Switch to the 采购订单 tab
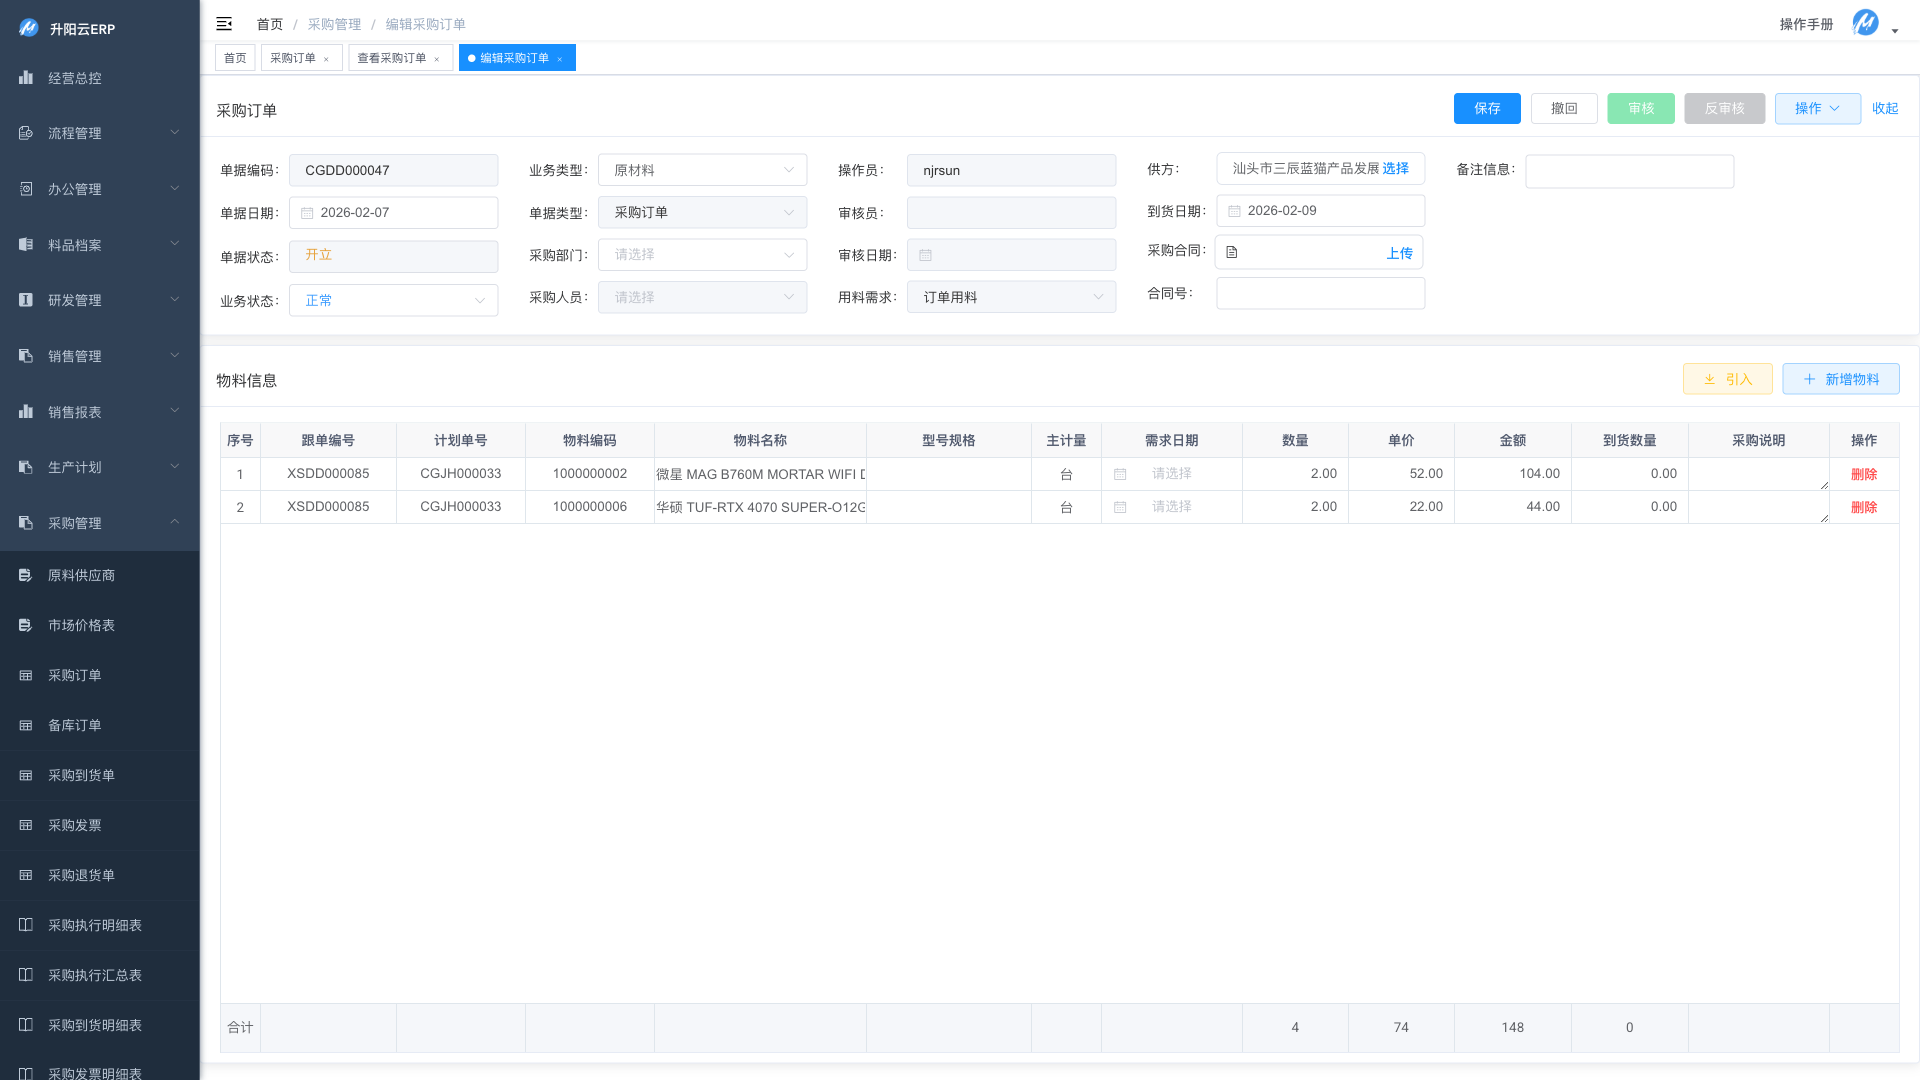1920x1080 pixels. (x=293, y=58)
